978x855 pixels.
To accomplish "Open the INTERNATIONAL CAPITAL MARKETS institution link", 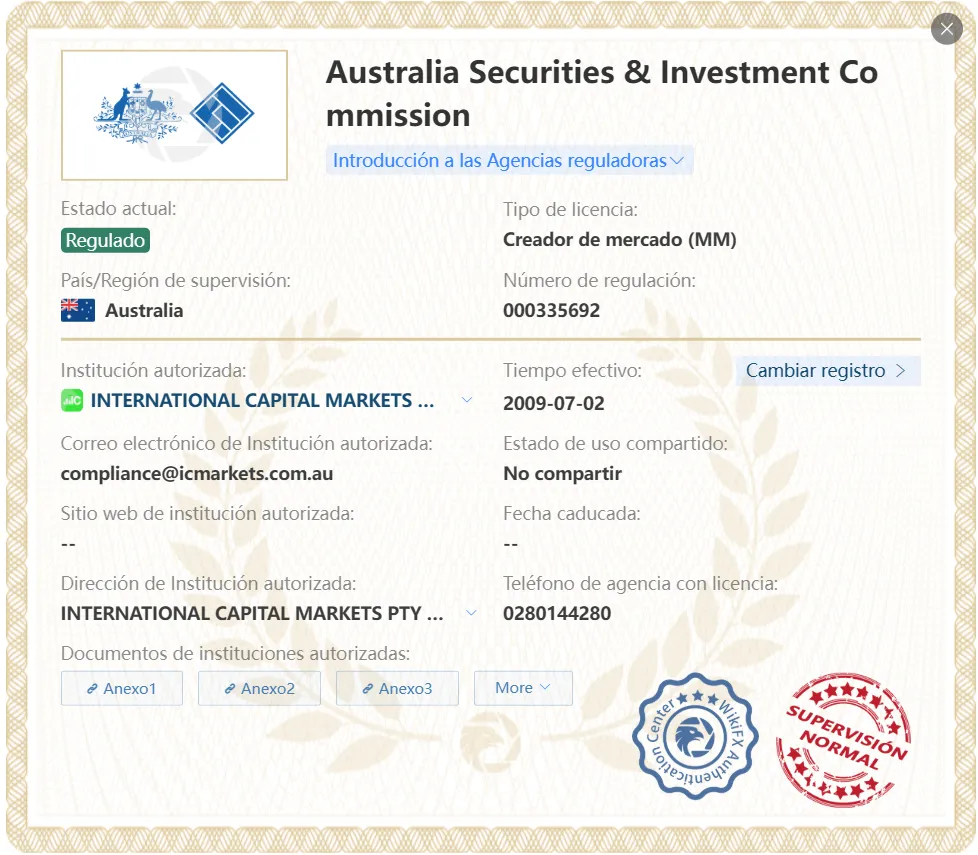I will click(262, 400).
